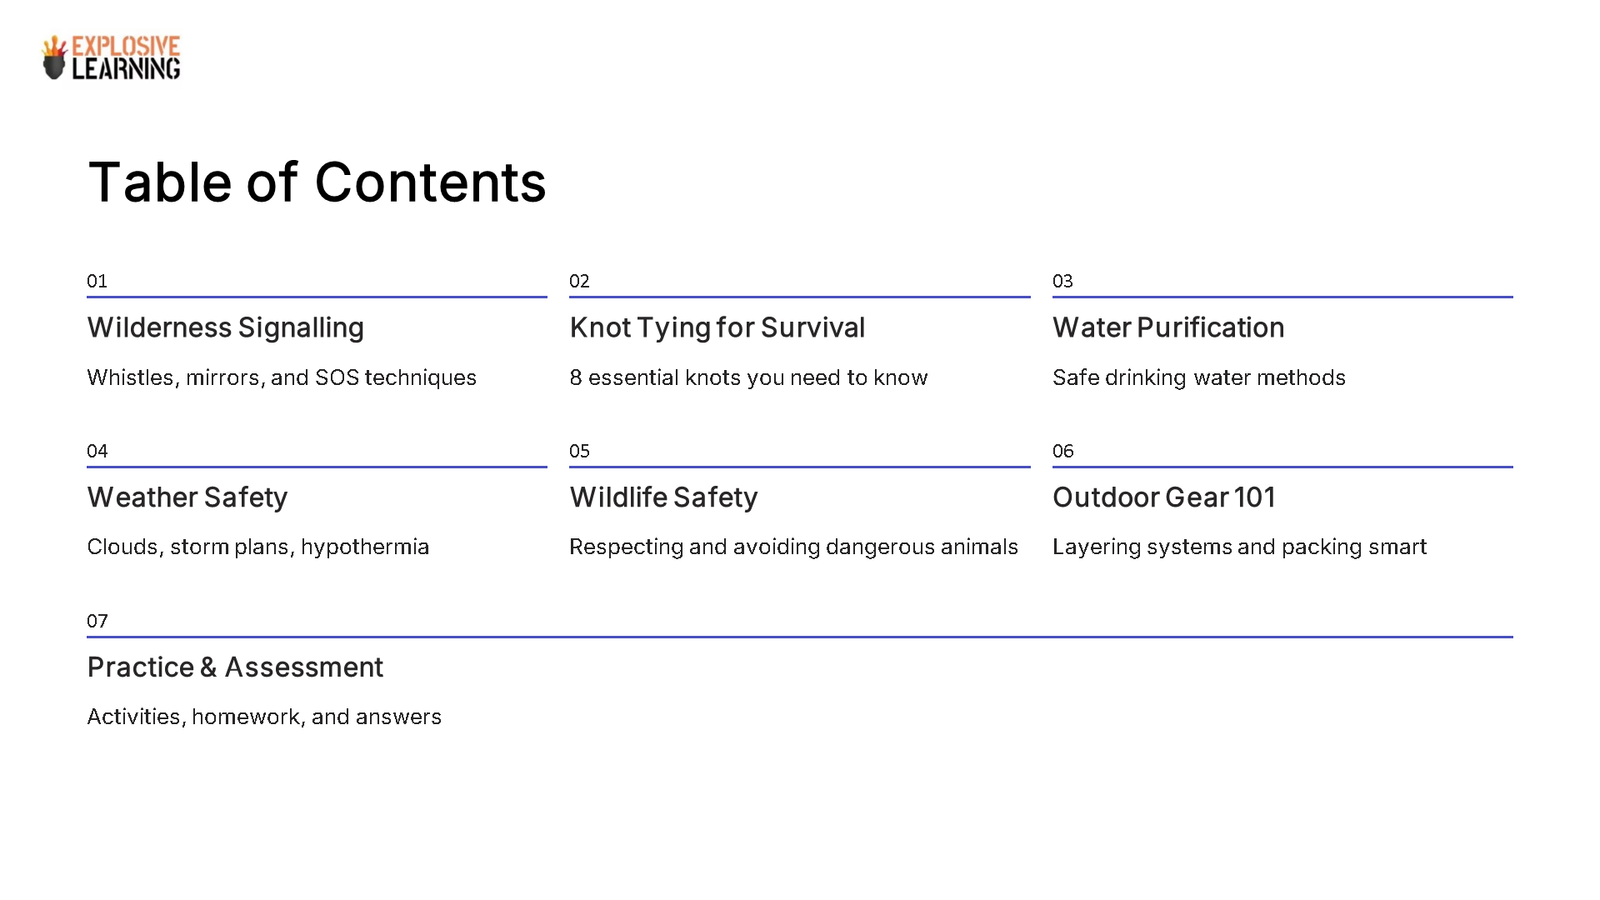This screenshot has width=1600, height=900.
Task: Click the "8 essential knots" description
Action: coord(748,378)
